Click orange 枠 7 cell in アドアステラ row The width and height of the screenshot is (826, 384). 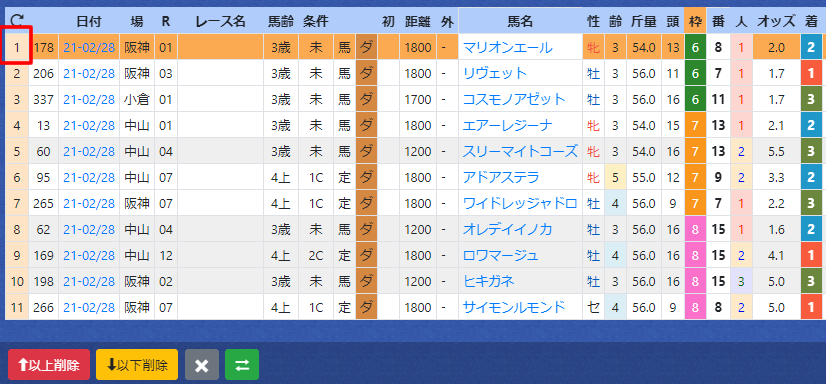pyautogui.click(x=695, y=178)
